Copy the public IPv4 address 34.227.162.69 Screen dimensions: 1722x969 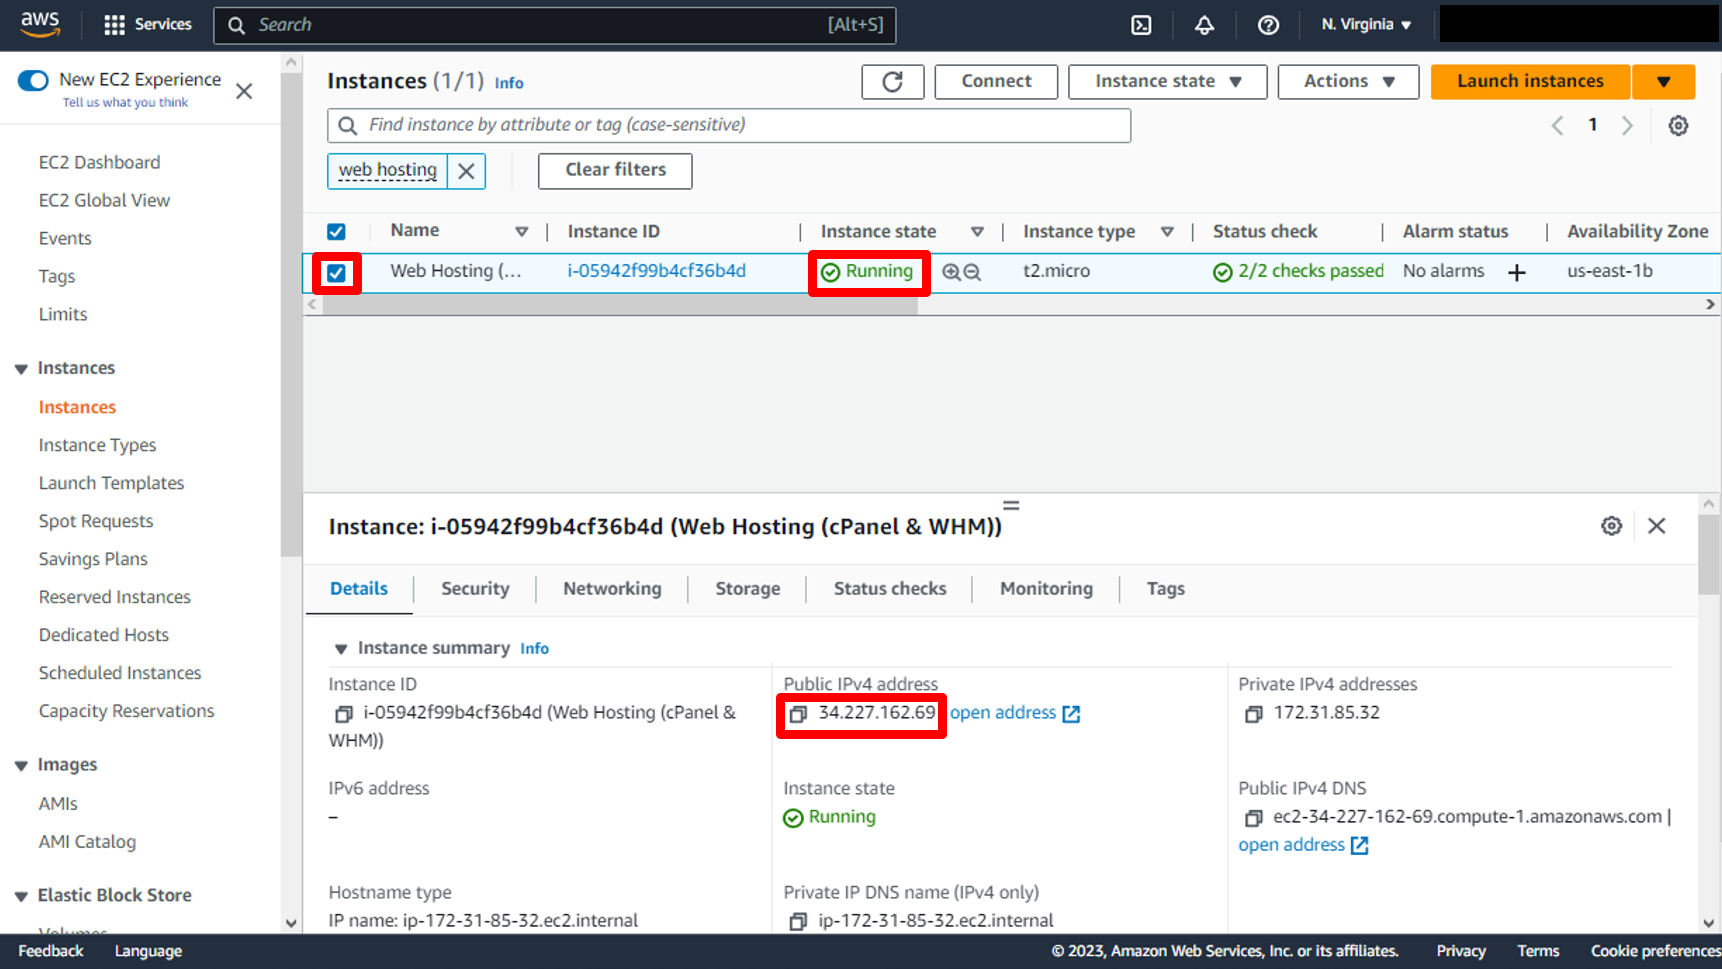(798, 714)
